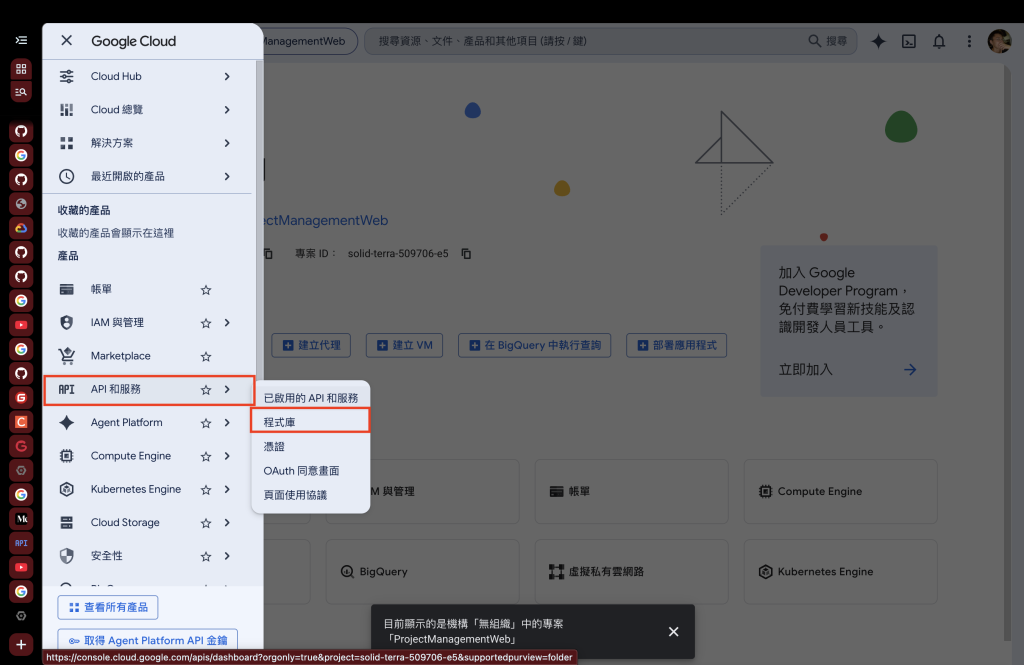Viewport: 1024px width, 665px height.
Task: Click the 安全性 shield icon
Action: pos(67,556)
